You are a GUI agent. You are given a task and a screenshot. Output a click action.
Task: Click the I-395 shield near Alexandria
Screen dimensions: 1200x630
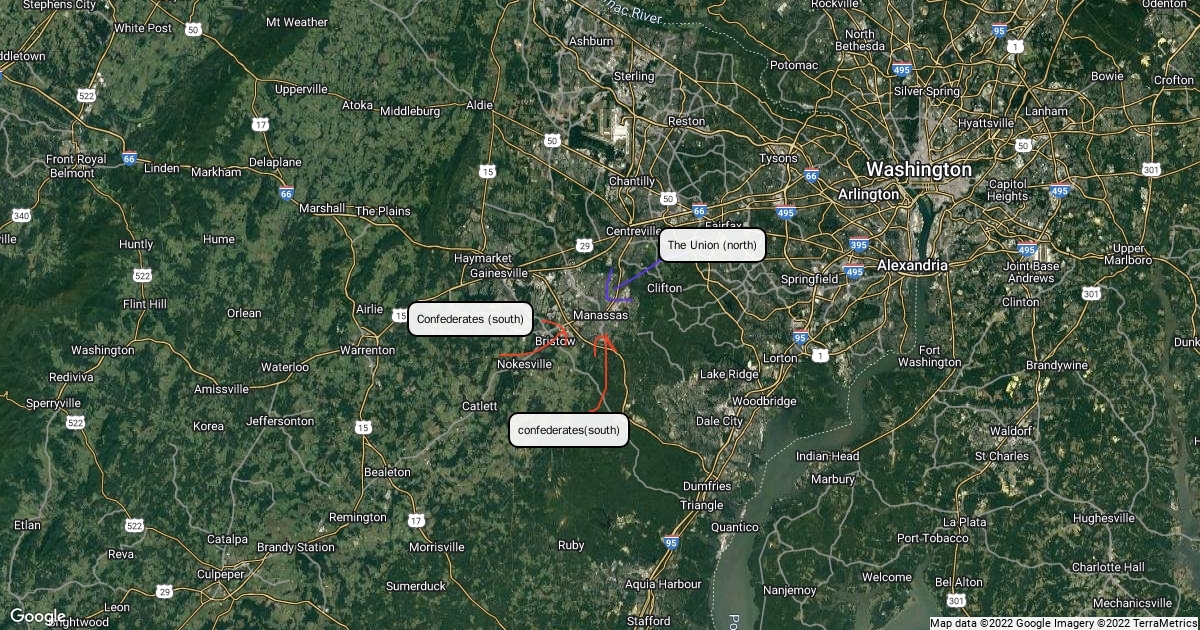pyautogui.click(x=858, y=244)
